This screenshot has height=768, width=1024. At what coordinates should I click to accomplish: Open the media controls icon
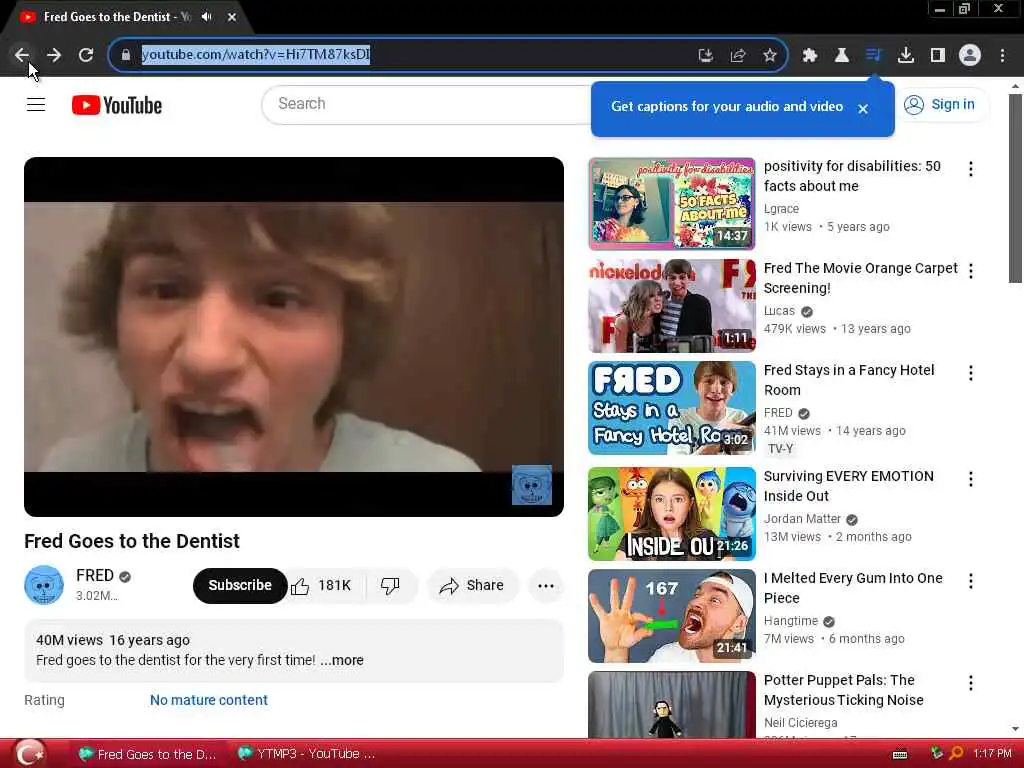pyautogui.click(x=874, y=56)
